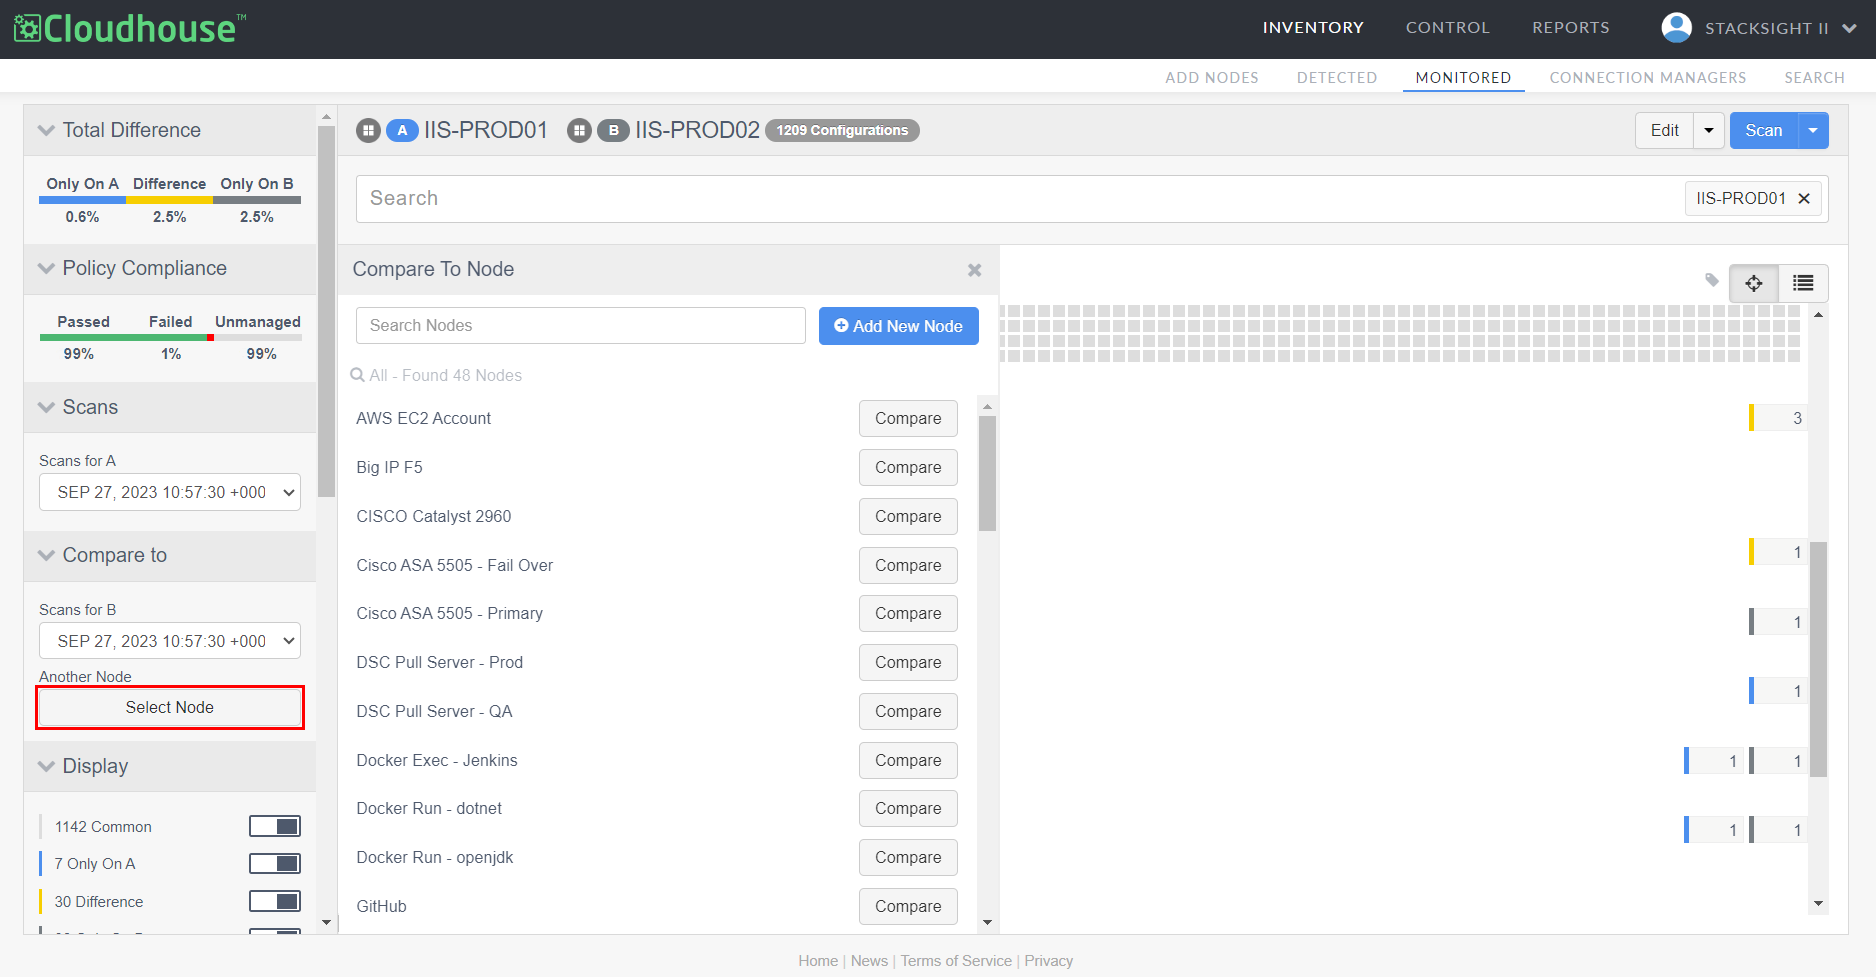Select the Monitored tab

(1463, 78)
